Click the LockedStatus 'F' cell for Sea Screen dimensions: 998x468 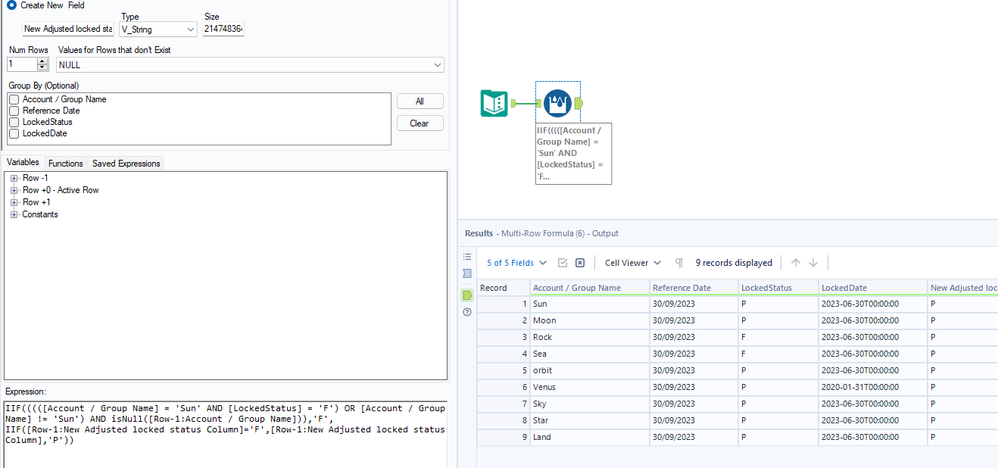[778, 354]
